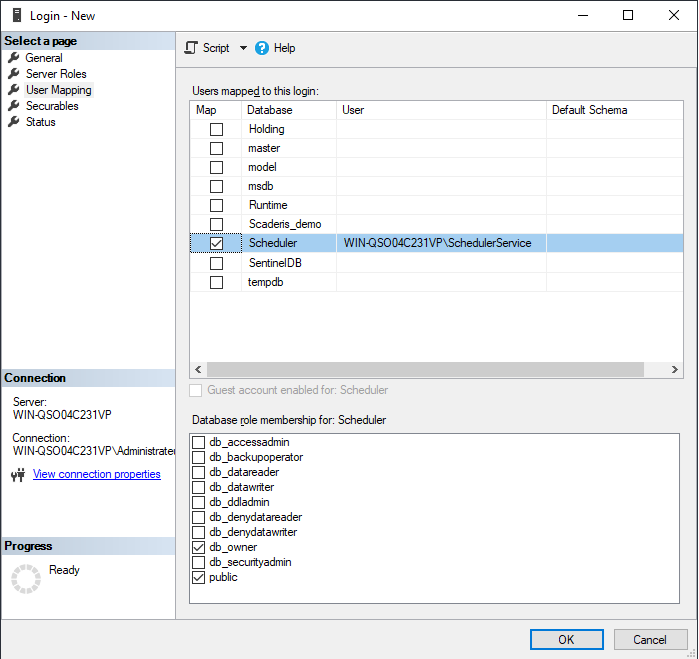
Task: Open the Script dropdown arrow
Action: tap(243, 48)
